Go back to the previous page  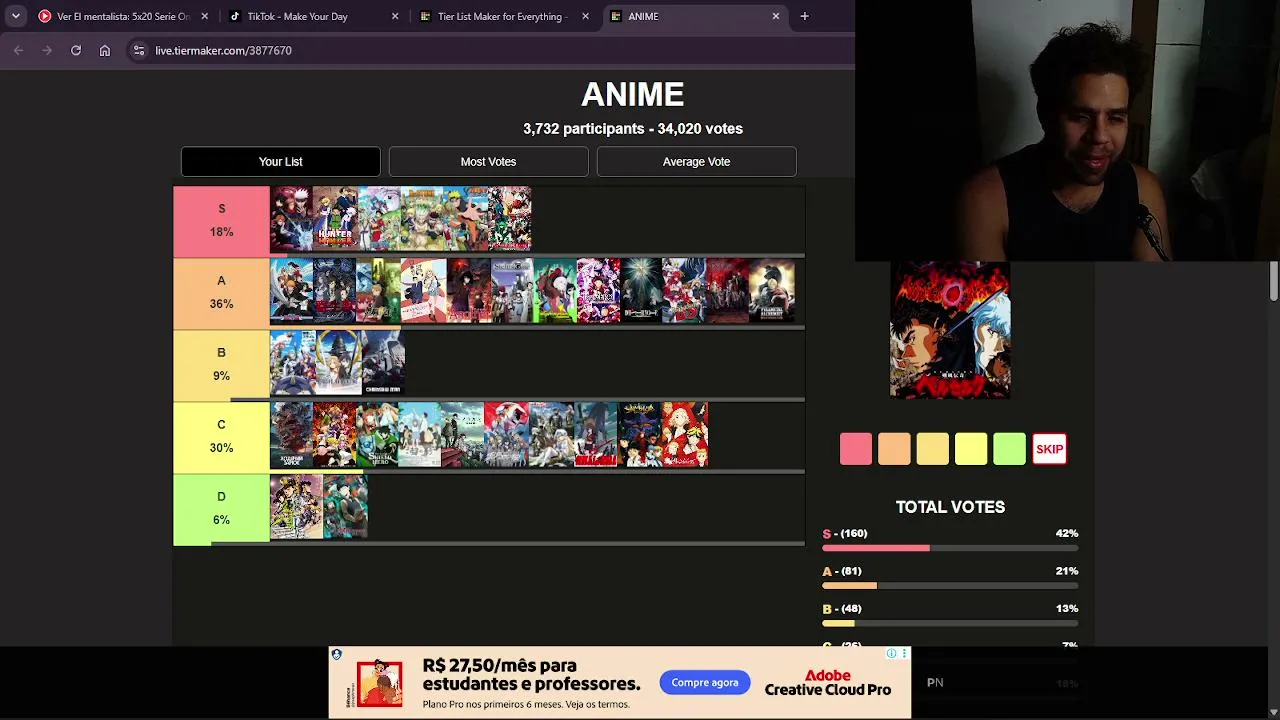[18, 50]
